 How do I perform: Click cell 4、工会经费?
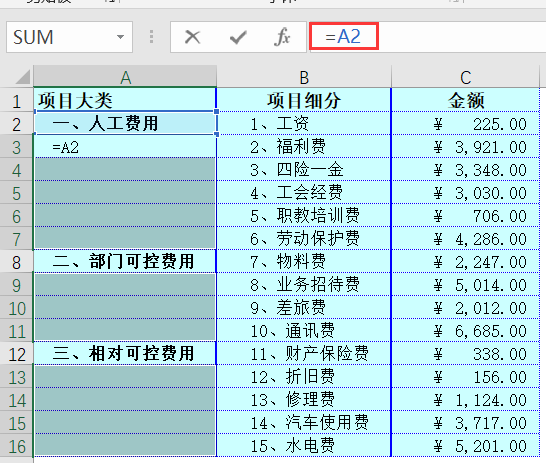tap(304, 192)
